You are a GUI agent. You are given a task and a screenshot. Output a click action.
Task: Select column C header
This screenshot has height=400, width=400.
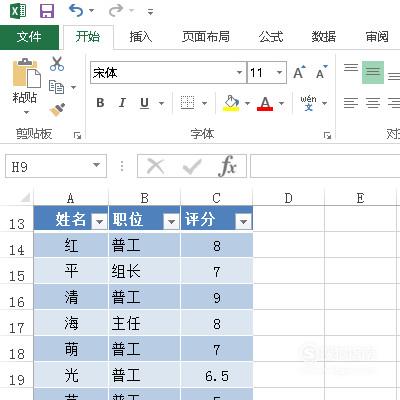(217, 198)
